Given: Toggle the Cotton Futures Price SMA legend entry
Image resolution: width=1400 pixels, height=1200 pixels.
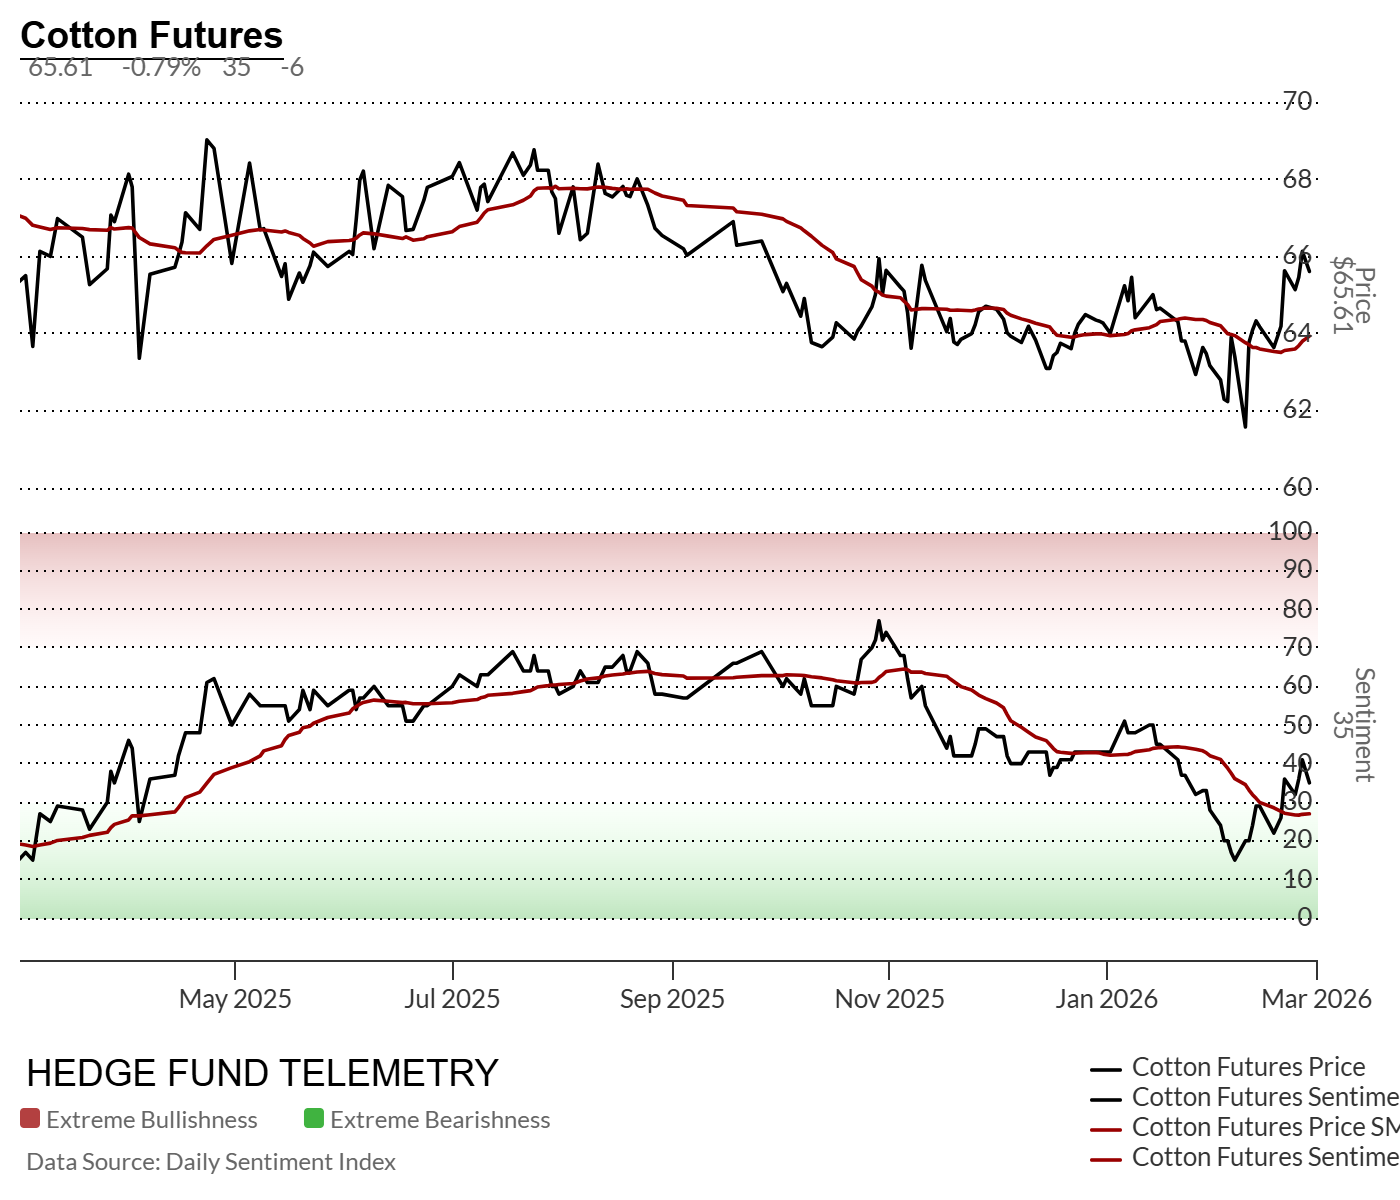Looking at the screenshot, I should [x=1264, y=1127].
